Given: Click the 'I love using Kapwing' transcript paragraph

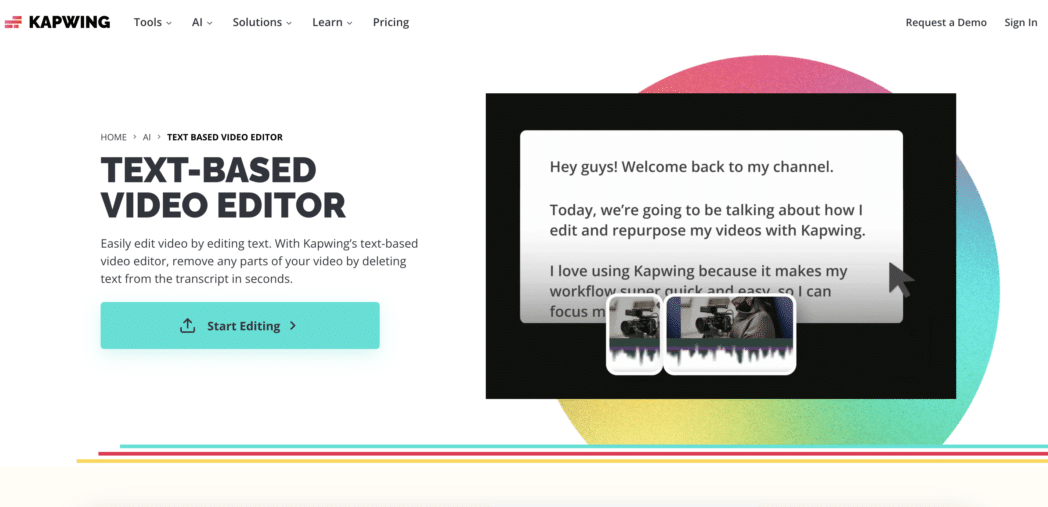Looking at the screenshot, I should (x=698, y=291).
